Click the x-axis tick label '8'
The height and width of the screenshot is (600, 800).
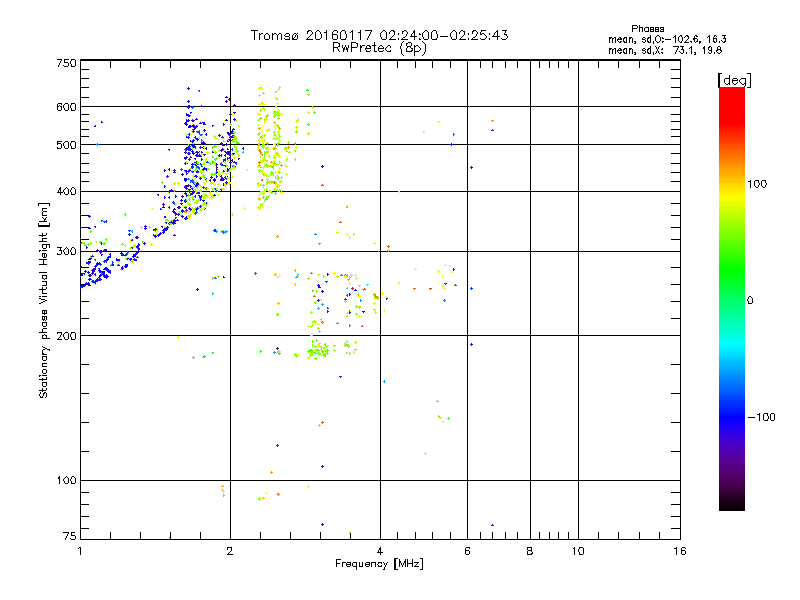[530, 551]
